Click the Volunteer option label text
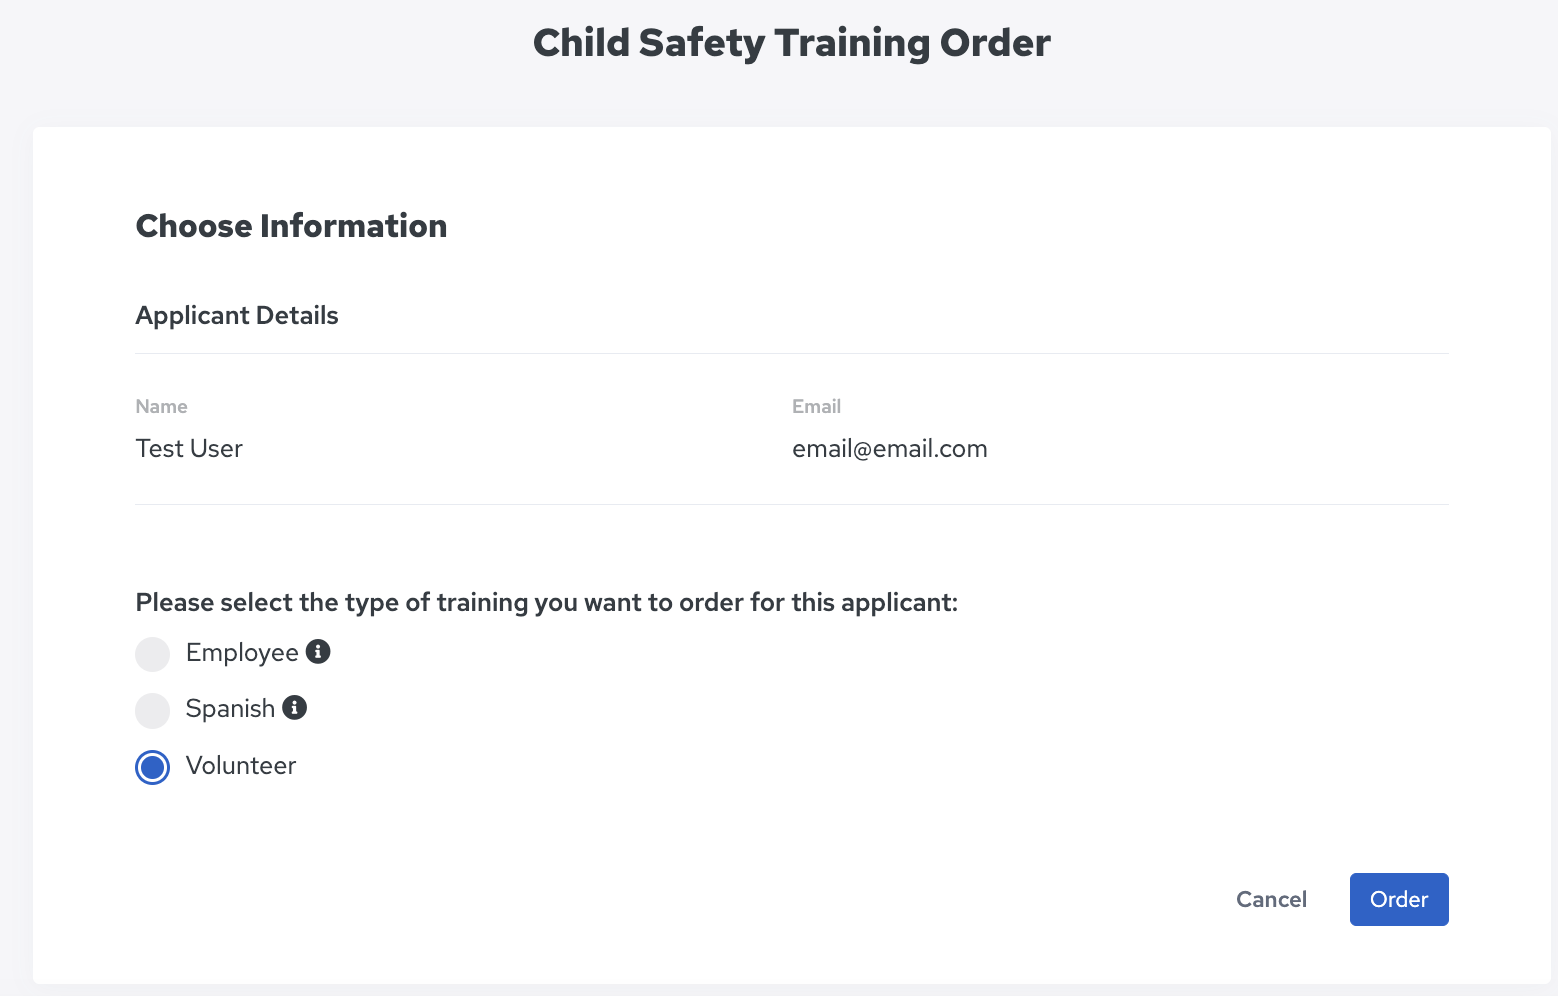 point(241,766)
